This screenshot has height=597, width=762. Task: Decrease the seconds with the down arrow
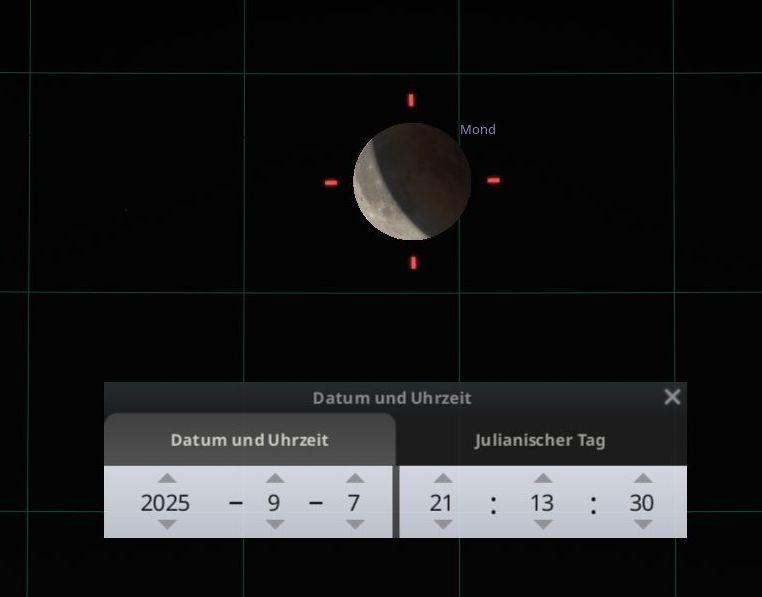click(642, 525)
